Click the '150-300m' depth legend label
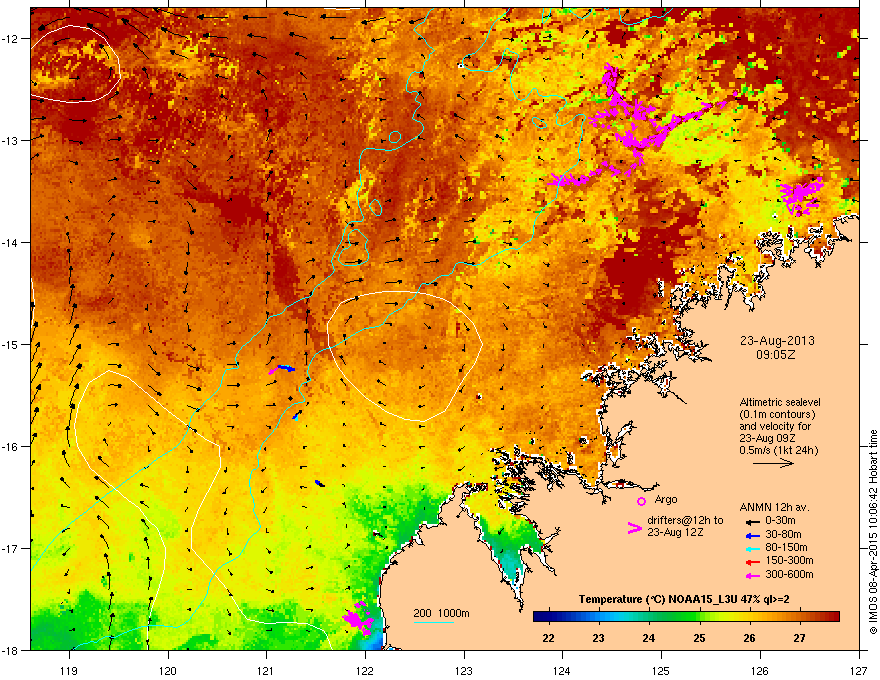Image resolution: width=880 pixels, height=680 pixels. pos(789,560)
